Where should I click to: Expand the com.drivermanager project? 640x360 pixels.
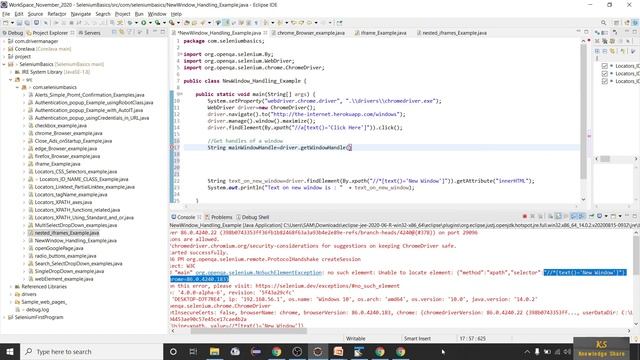[4, 41]
